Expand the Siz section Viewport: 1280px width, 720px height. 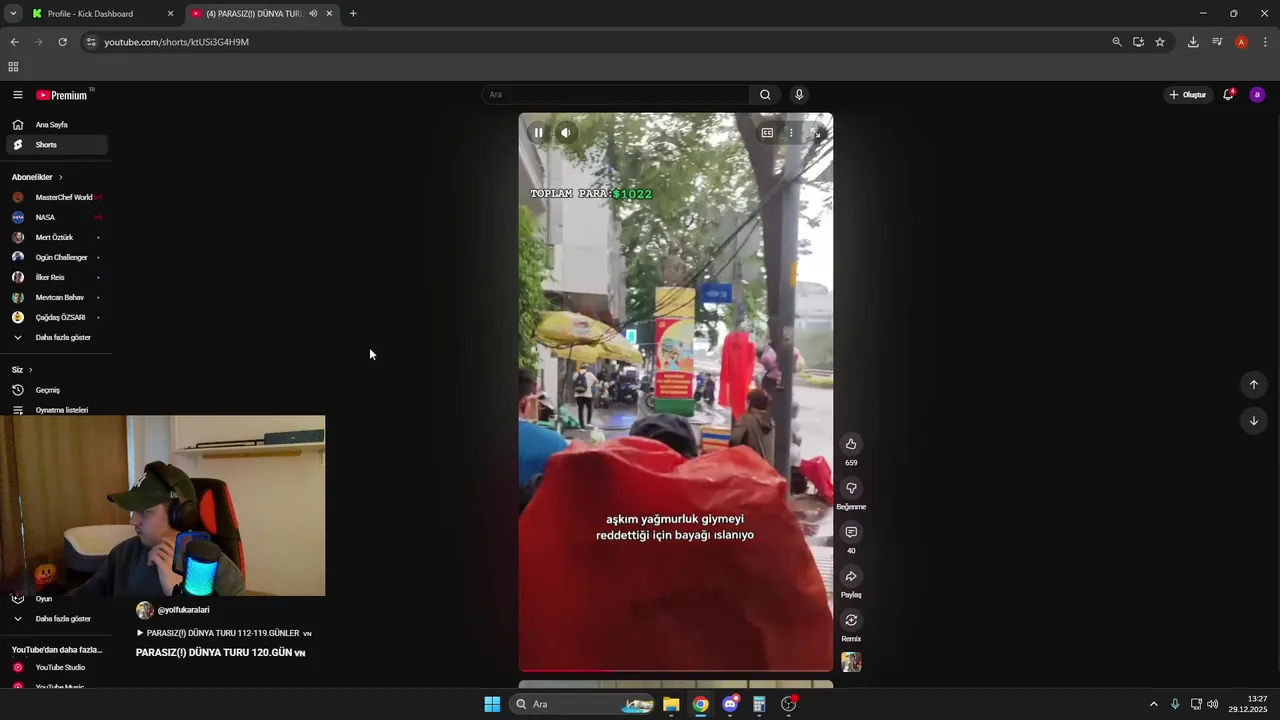click(22, 370)
